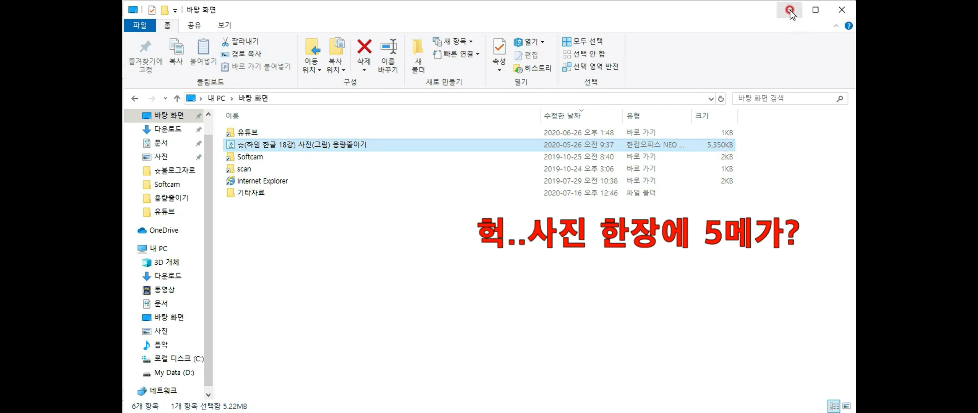Switch to details view in status bar
Viewport: 978px width, 413px height.
pyautogui.click(x=832, y=406)
